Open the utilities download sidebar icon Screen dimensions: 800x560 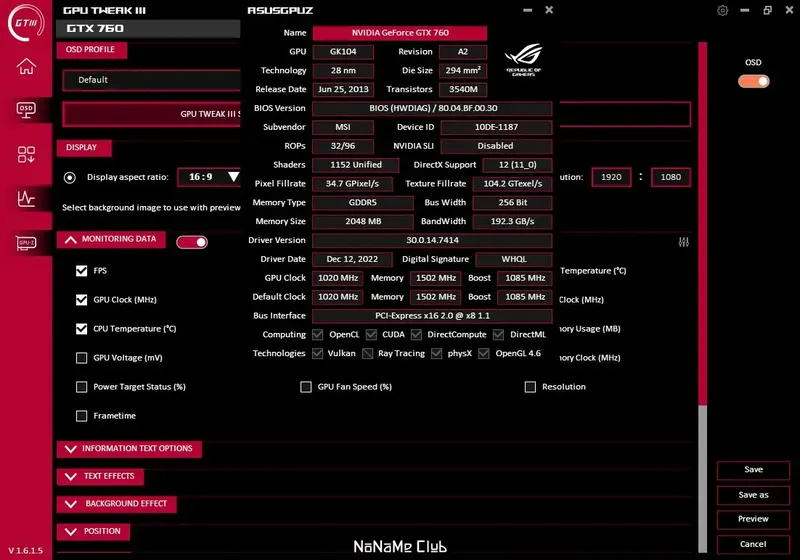tap(26, 154)
